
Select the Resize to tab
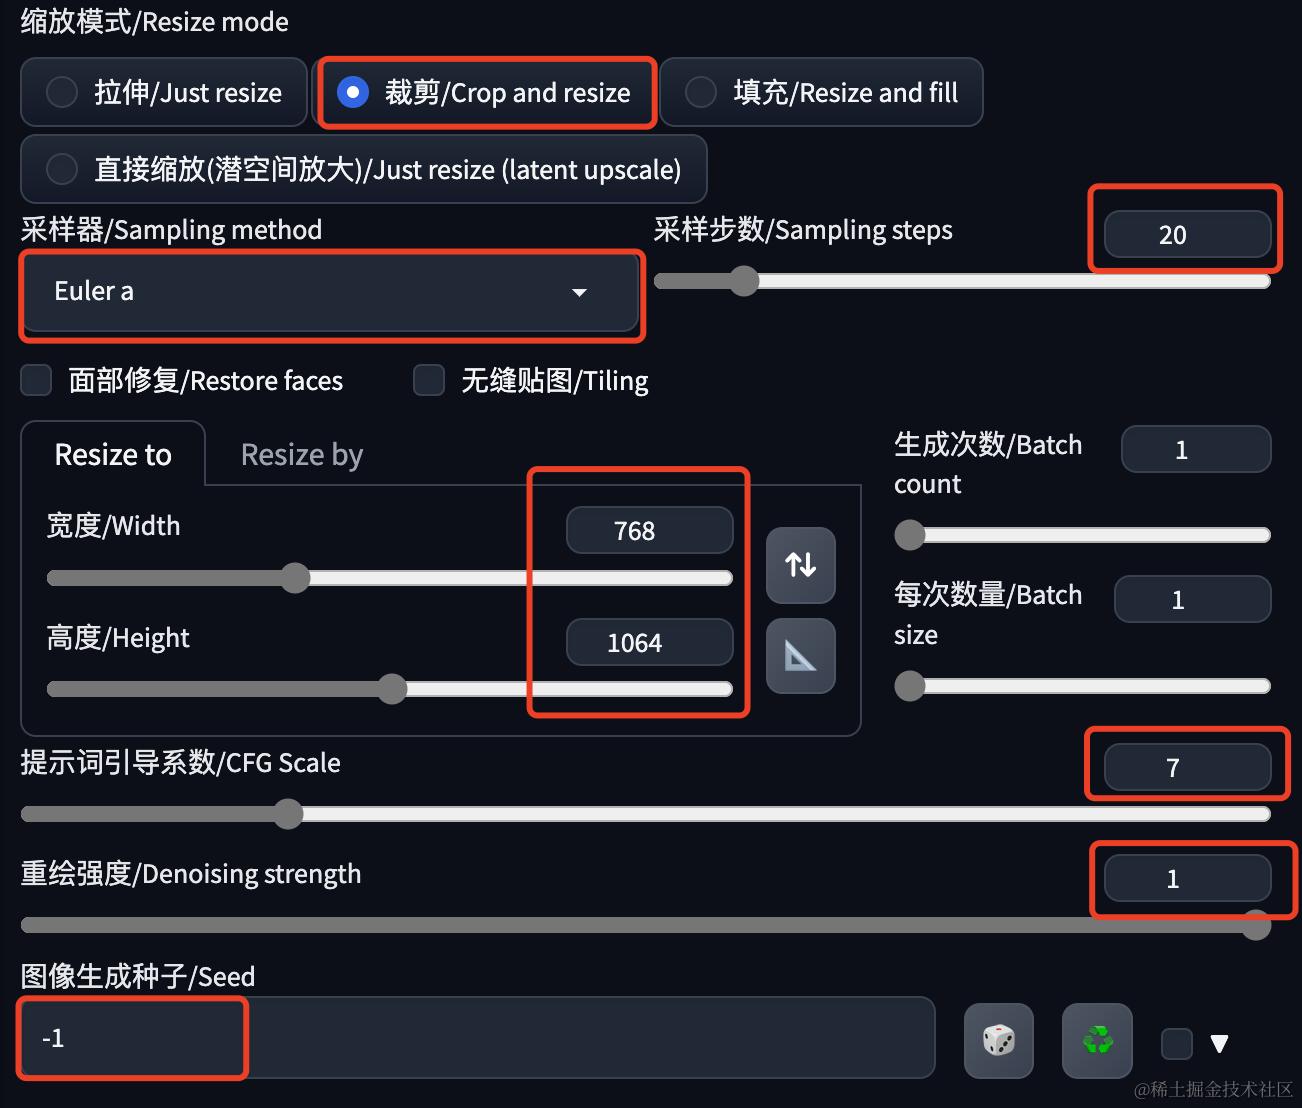pos(113,455)
